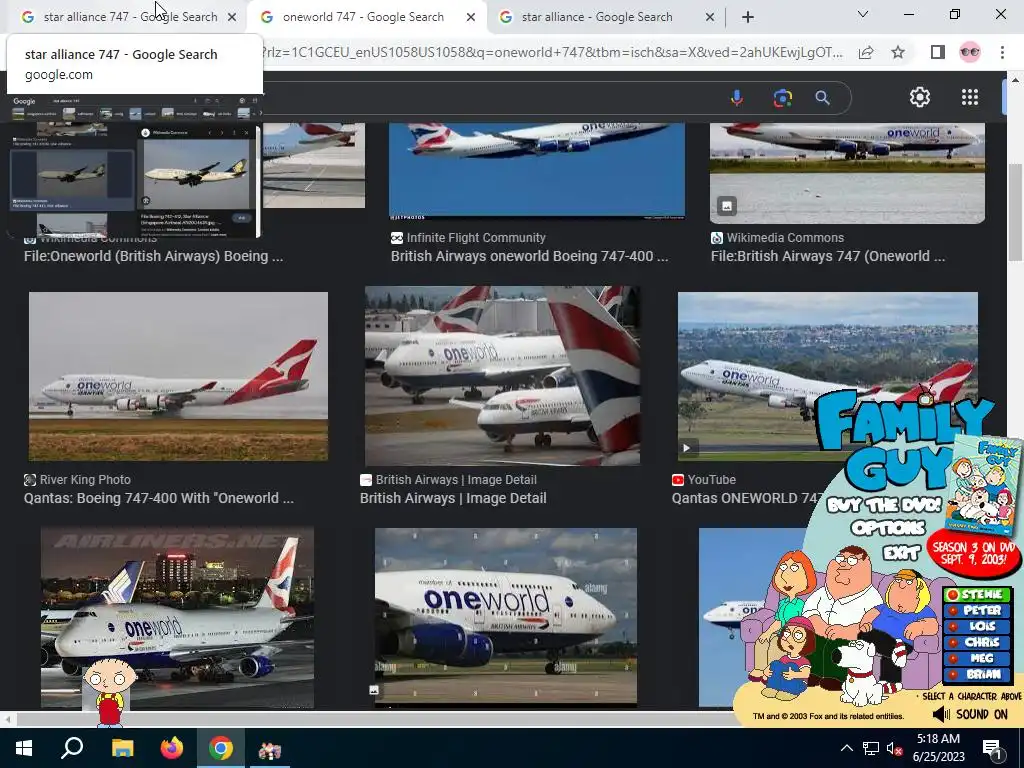The width and height of the screenshot is (1024, 768).
Task: Toggle Chrome side panel icon
Action: point(937,52)
